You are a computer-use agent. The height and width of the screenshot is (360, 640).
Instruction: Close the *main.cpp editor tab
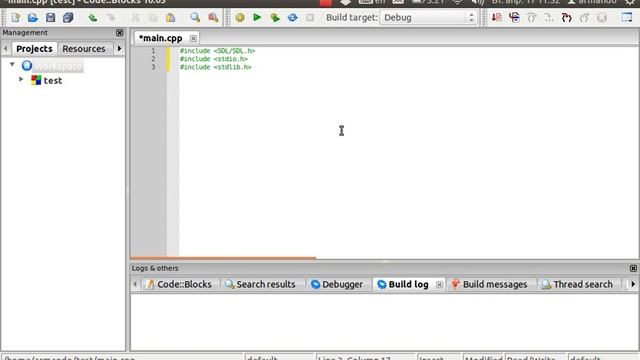193,38
